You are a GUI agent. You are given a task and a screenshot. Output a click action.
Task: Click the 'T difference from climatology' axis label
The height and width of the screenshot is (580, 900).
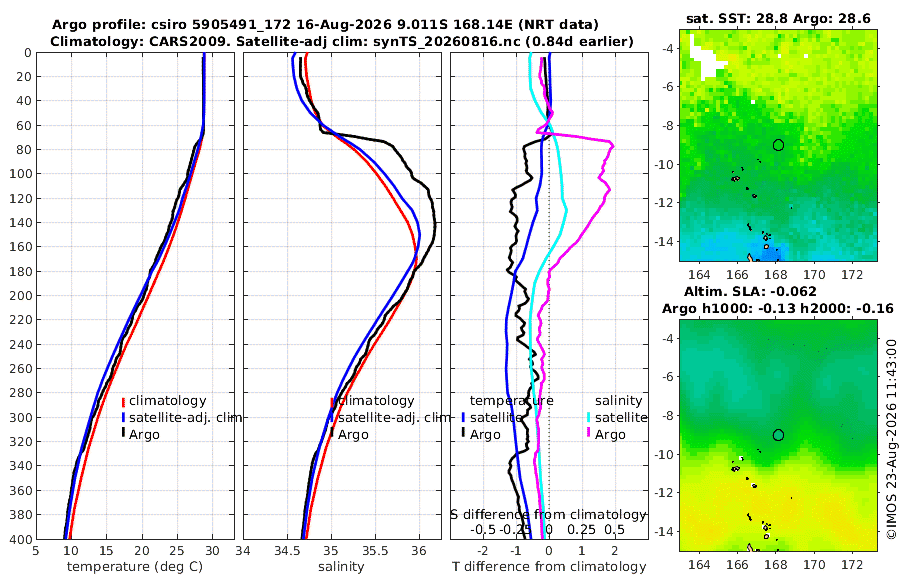pos(549,567)
